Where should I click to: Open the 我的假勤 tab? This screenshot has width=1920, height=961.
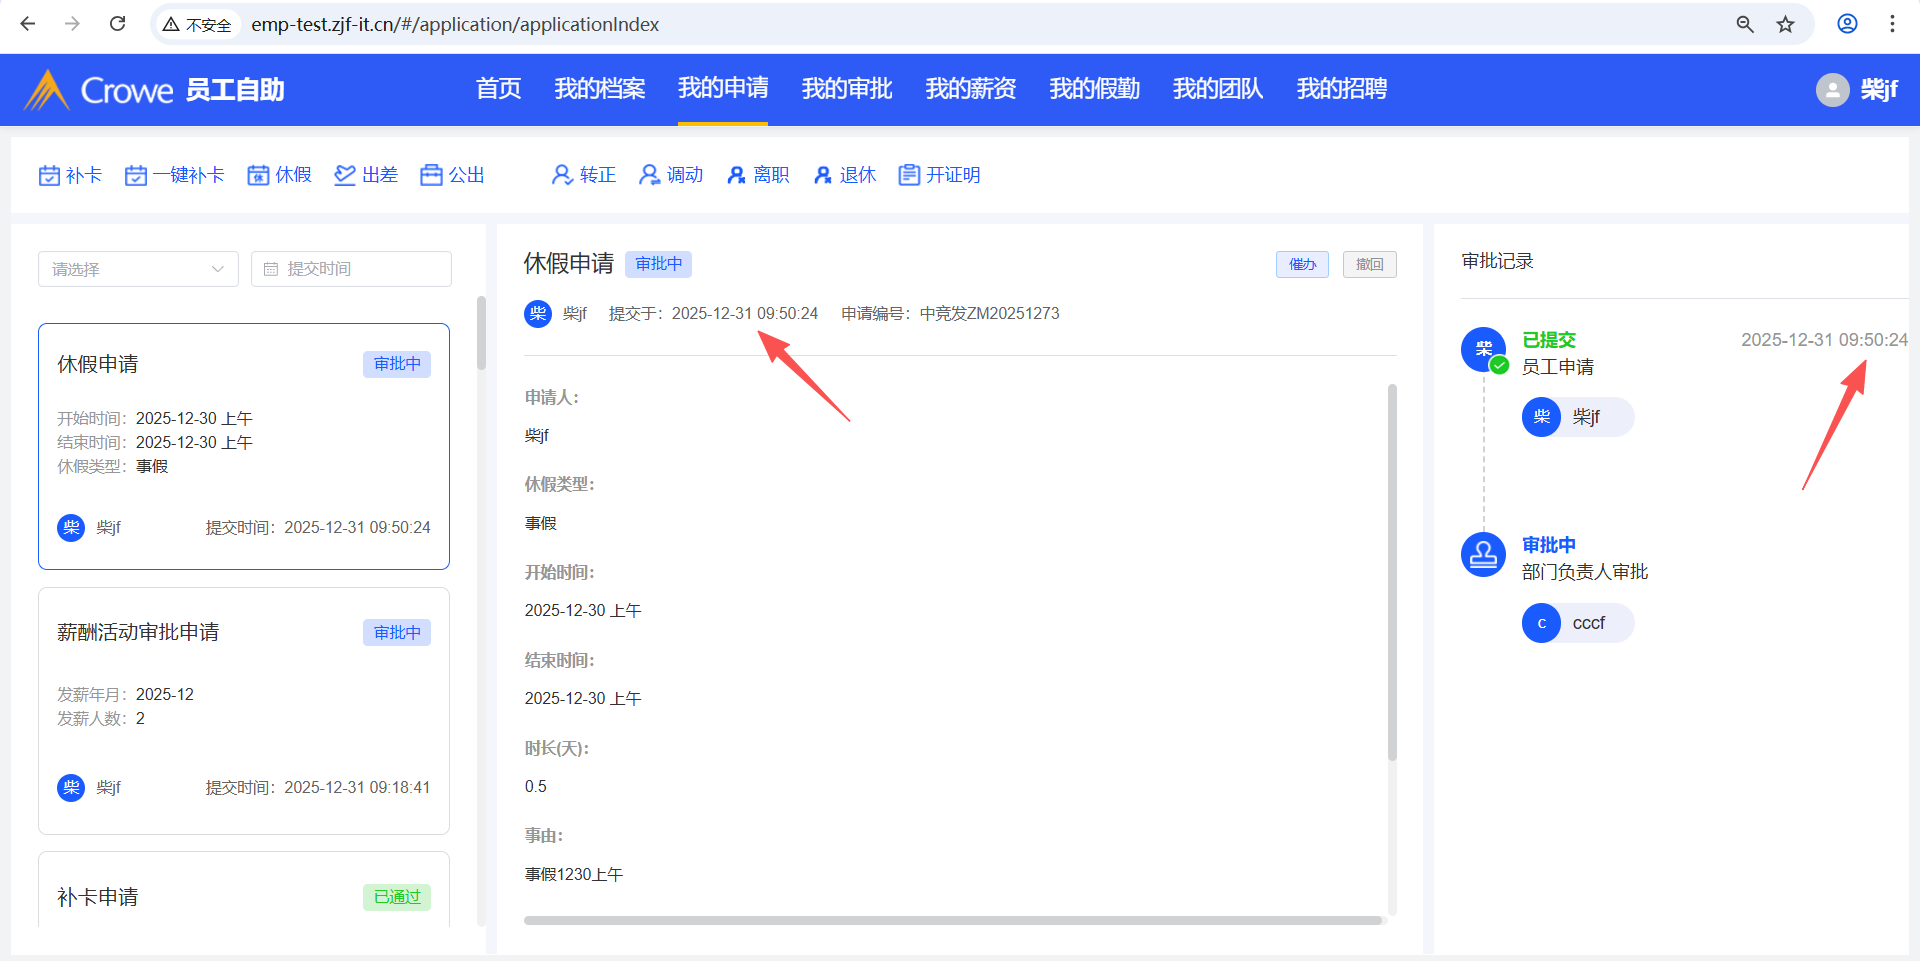click(1095, 89)
